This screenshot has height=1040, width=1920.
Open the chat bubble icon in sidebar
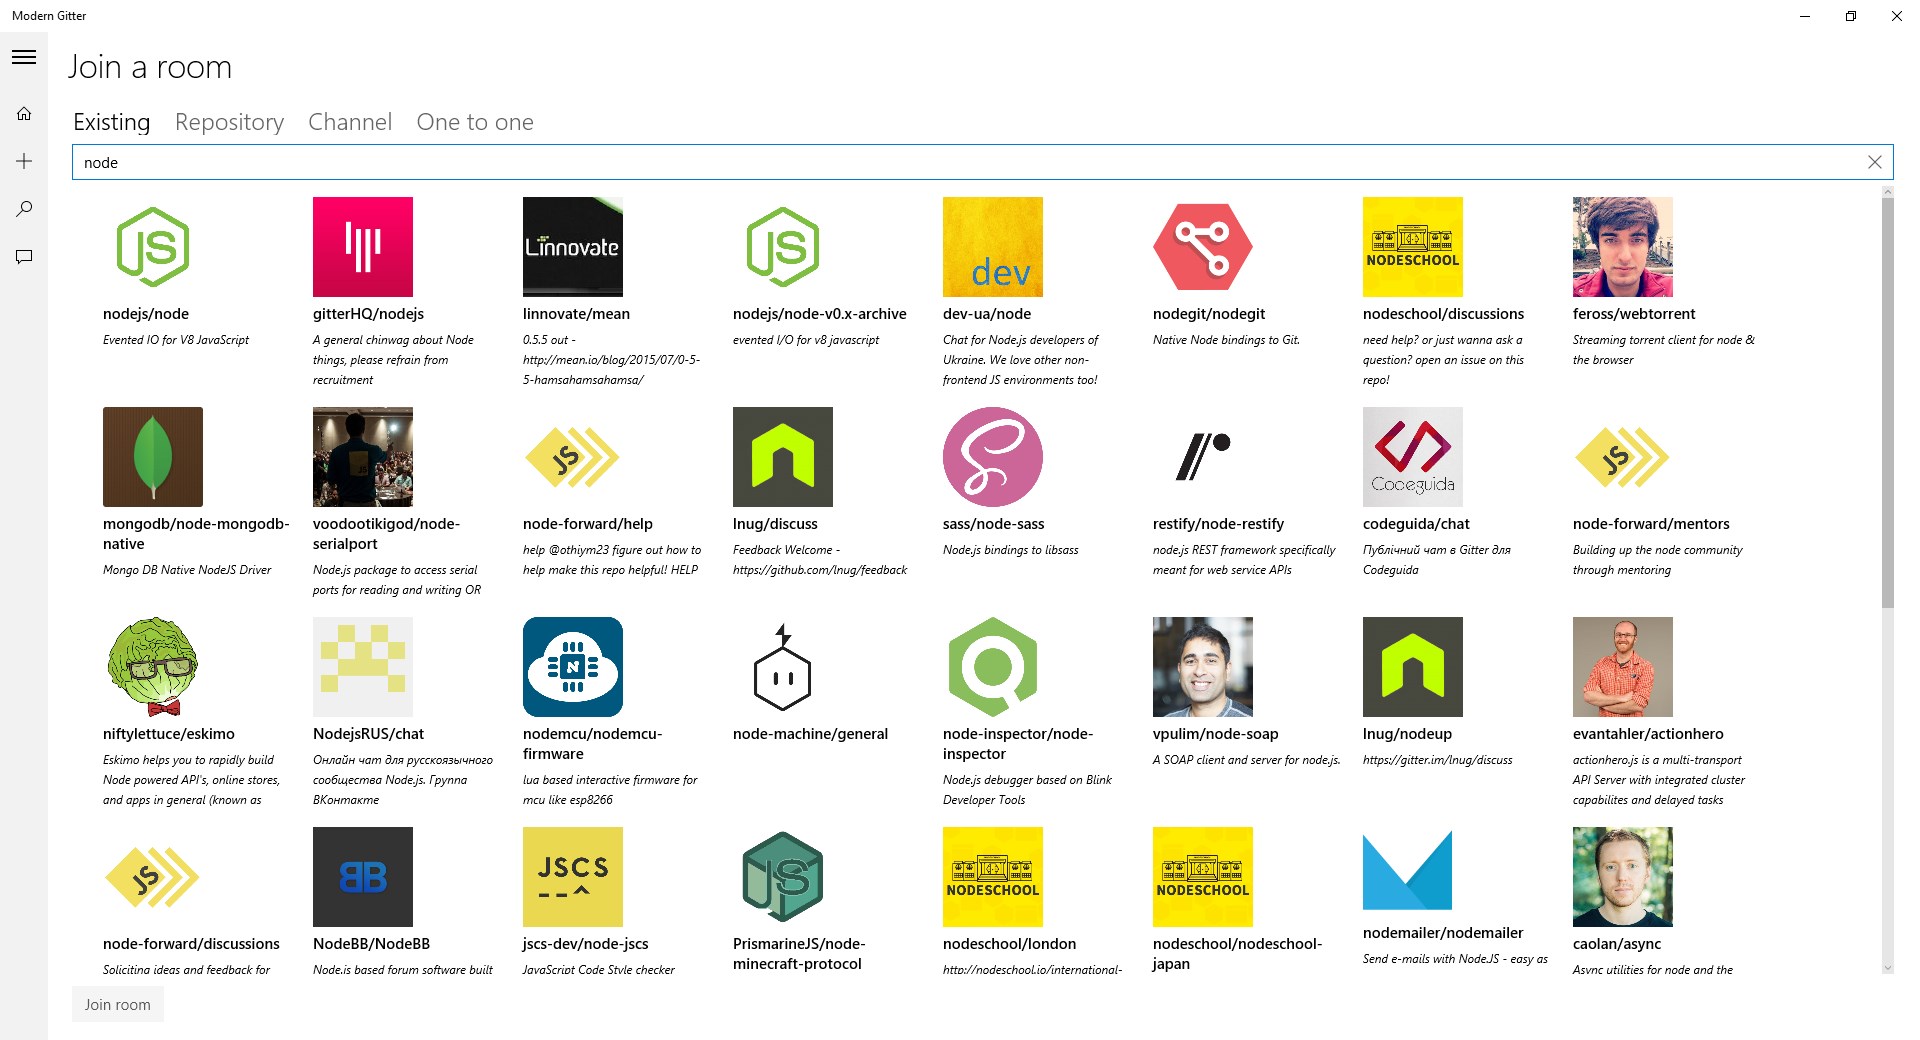point(24,257)
